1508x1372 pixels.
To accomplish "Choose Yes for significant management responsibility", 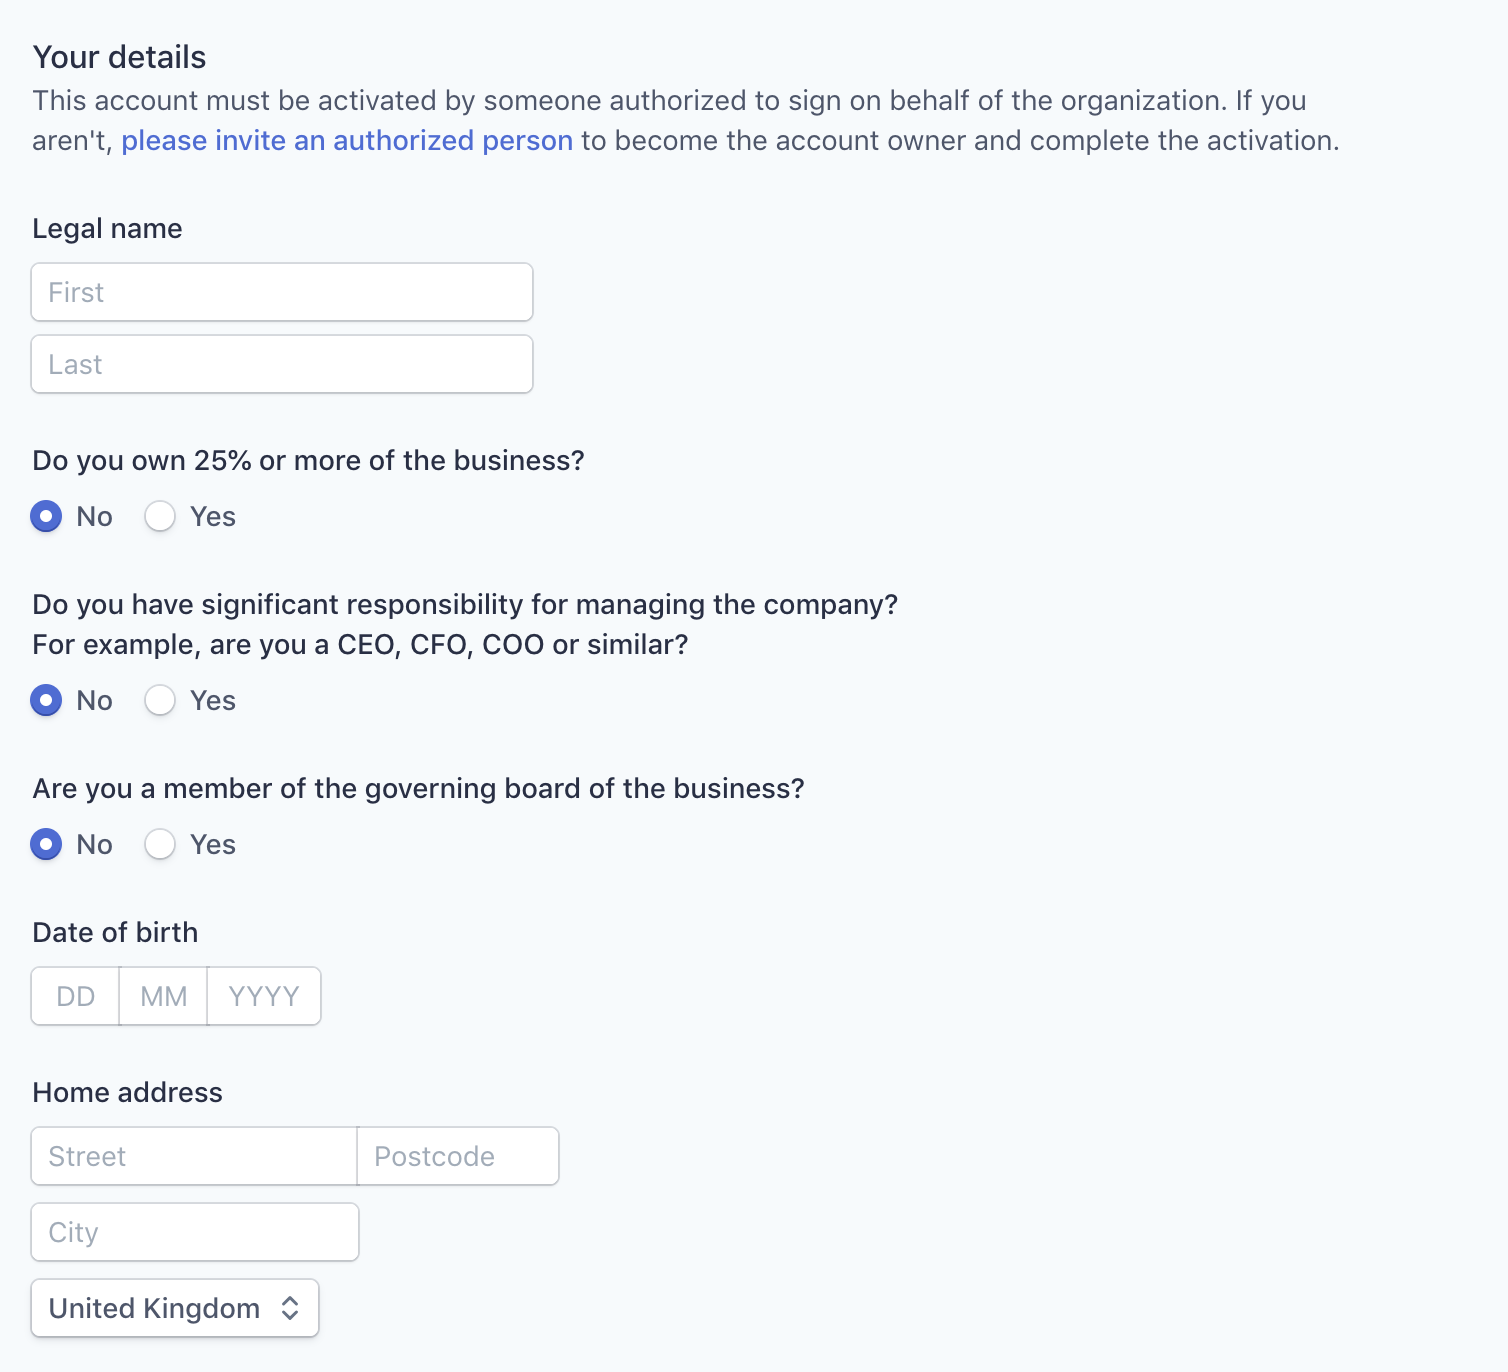I will click(160, 700).
